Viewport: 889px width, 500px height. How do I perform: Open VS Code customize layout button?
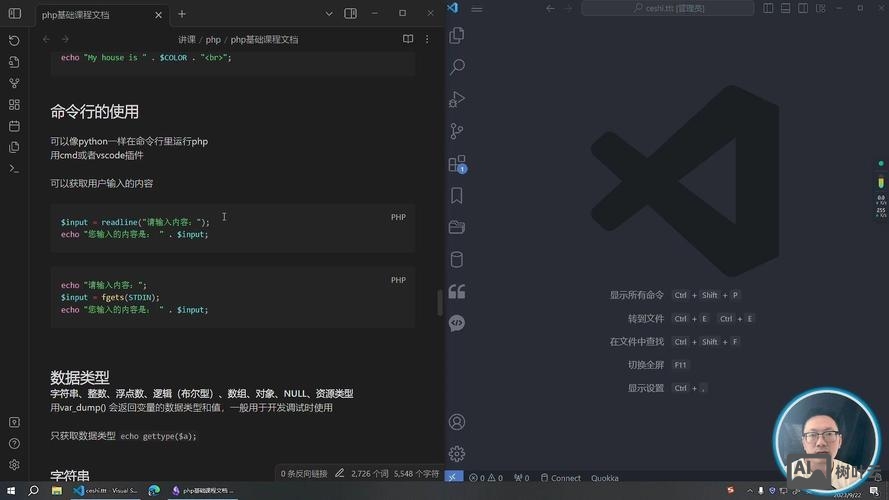click(x=821, y=8)
